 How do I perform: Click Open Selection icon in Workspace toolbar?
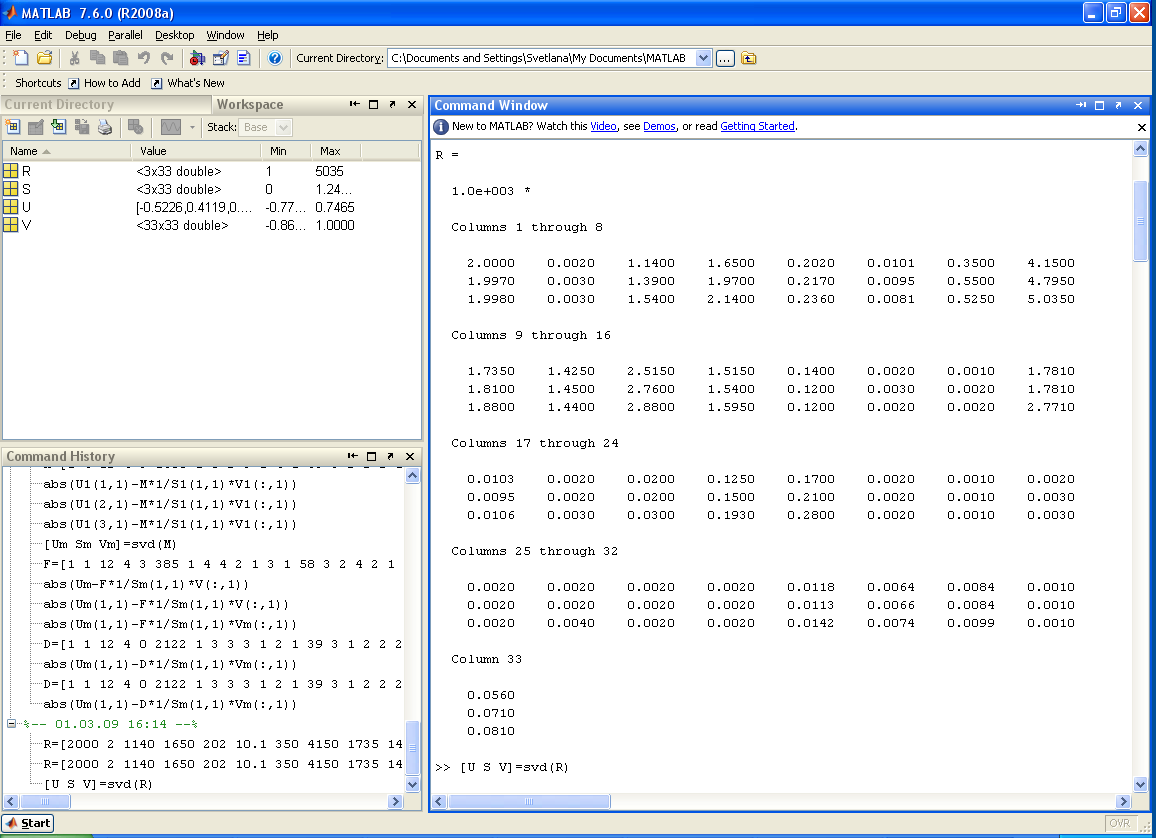pos(35,127)
